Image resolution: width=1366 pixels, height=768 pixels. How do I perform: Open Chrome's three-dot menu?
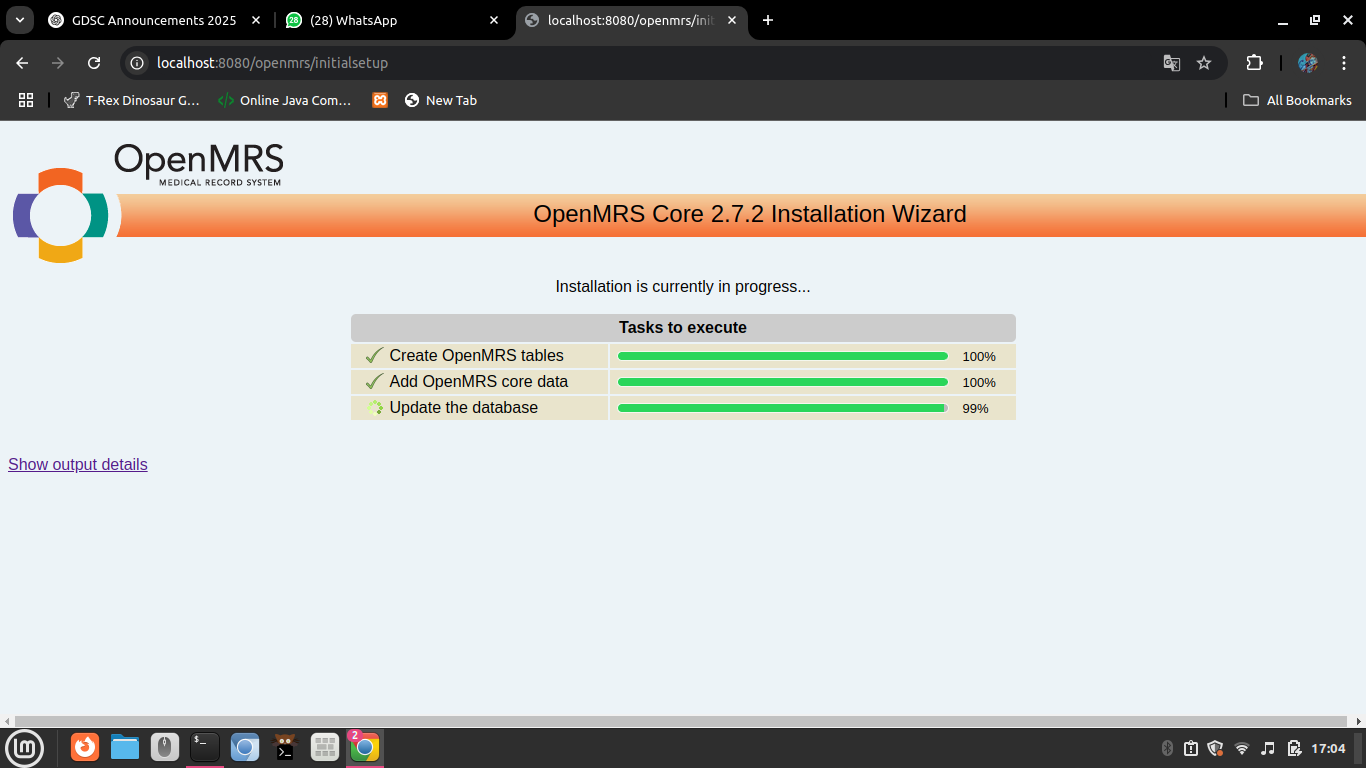(x=1344, y=63)
